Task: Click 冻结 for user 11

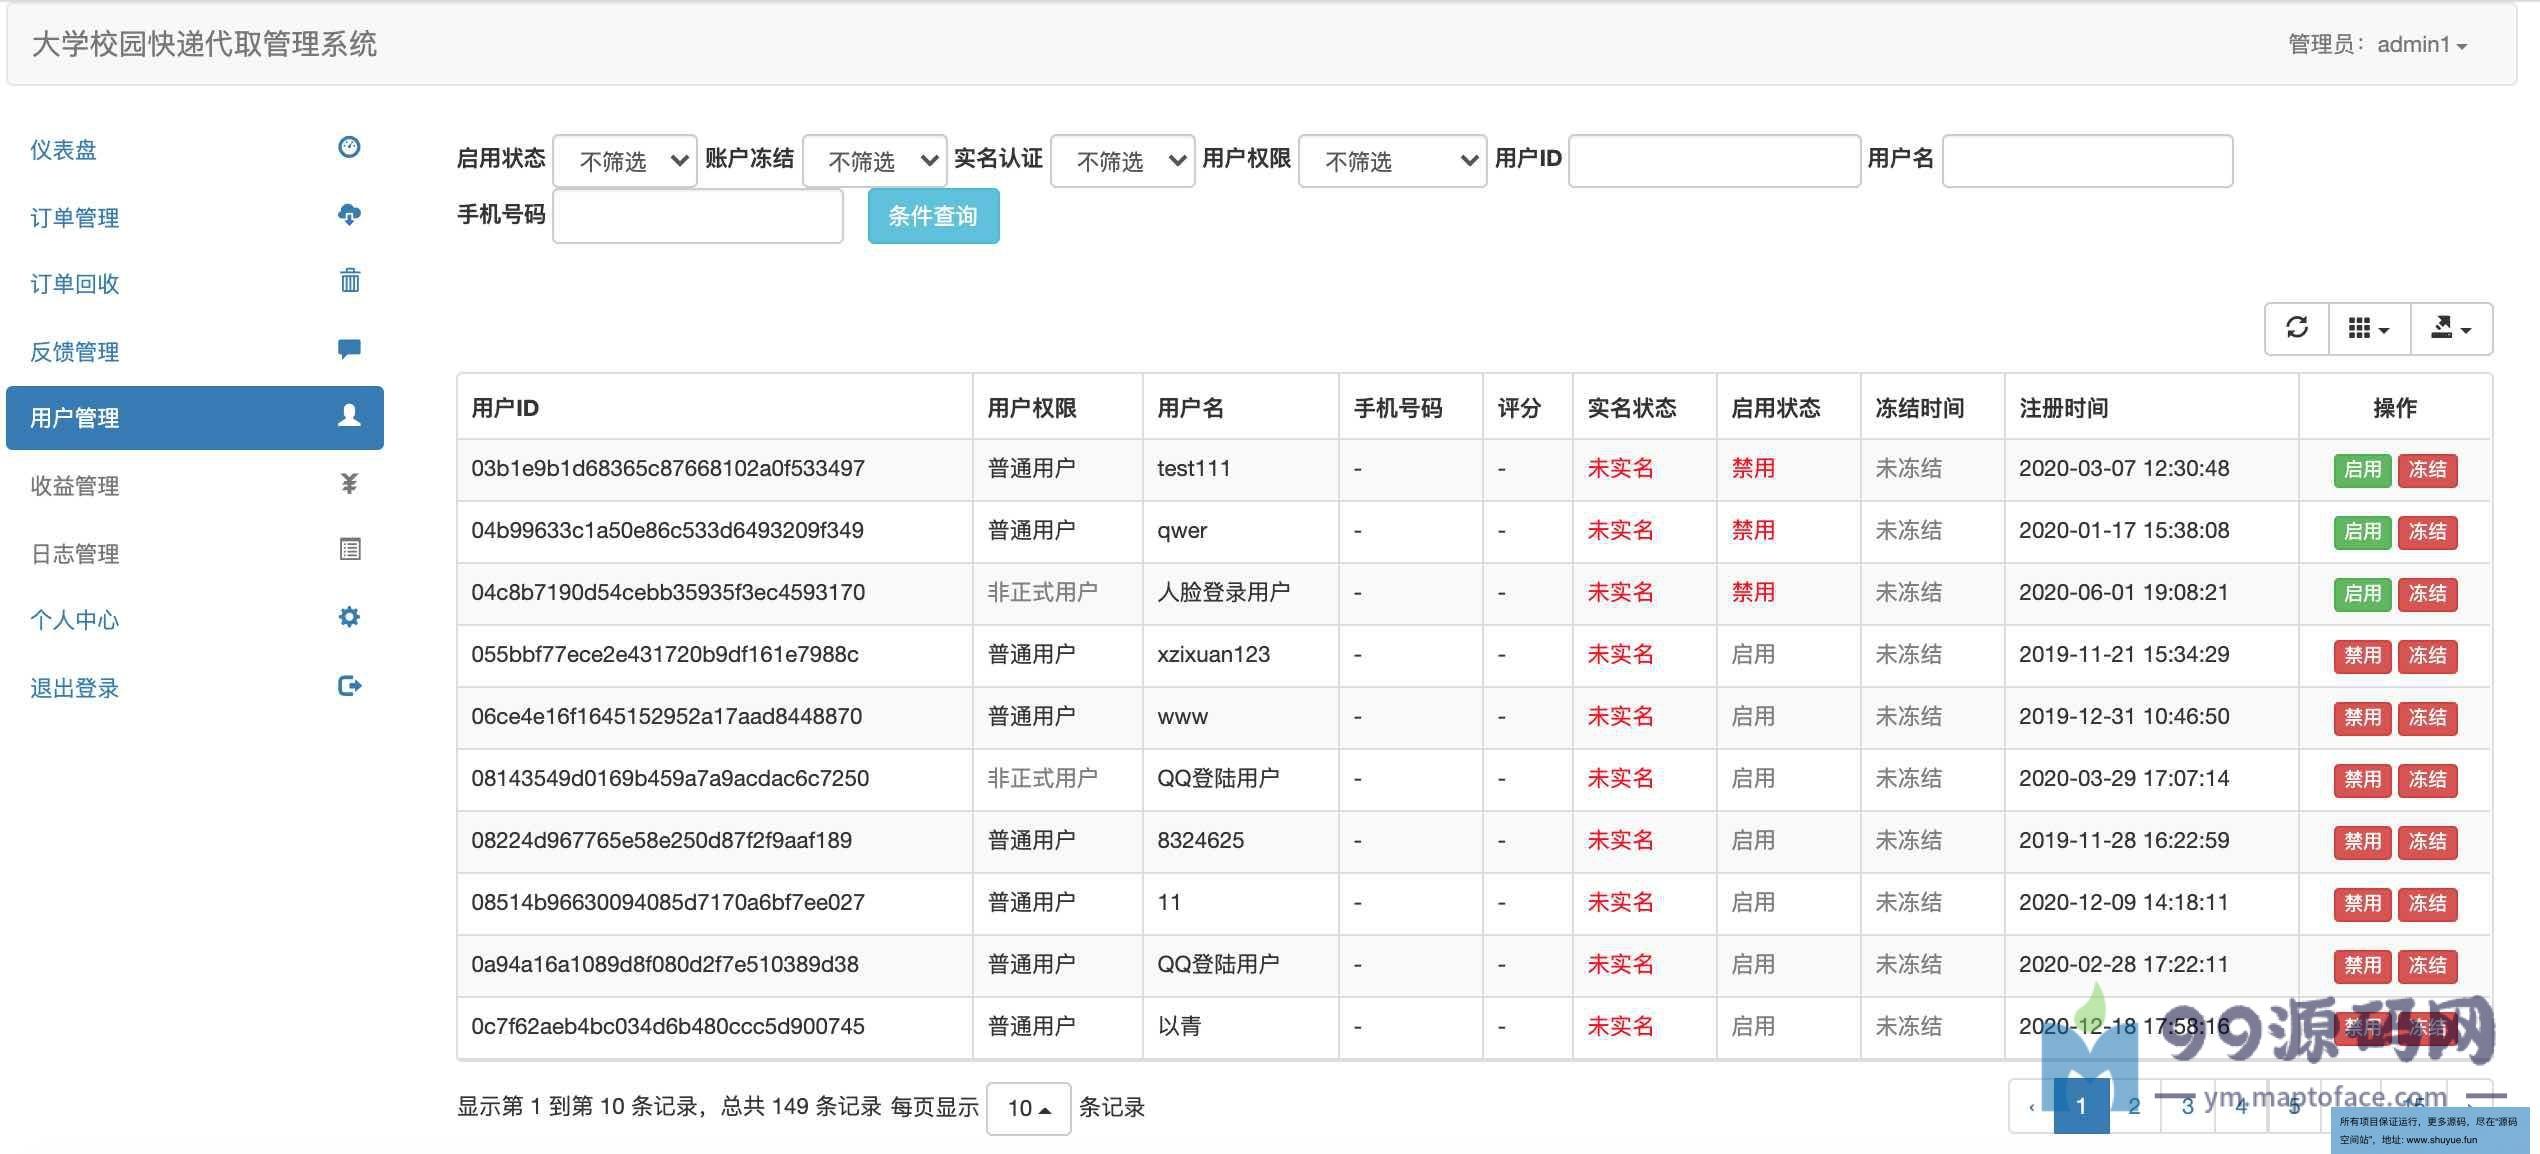Action: [2427, 904]
